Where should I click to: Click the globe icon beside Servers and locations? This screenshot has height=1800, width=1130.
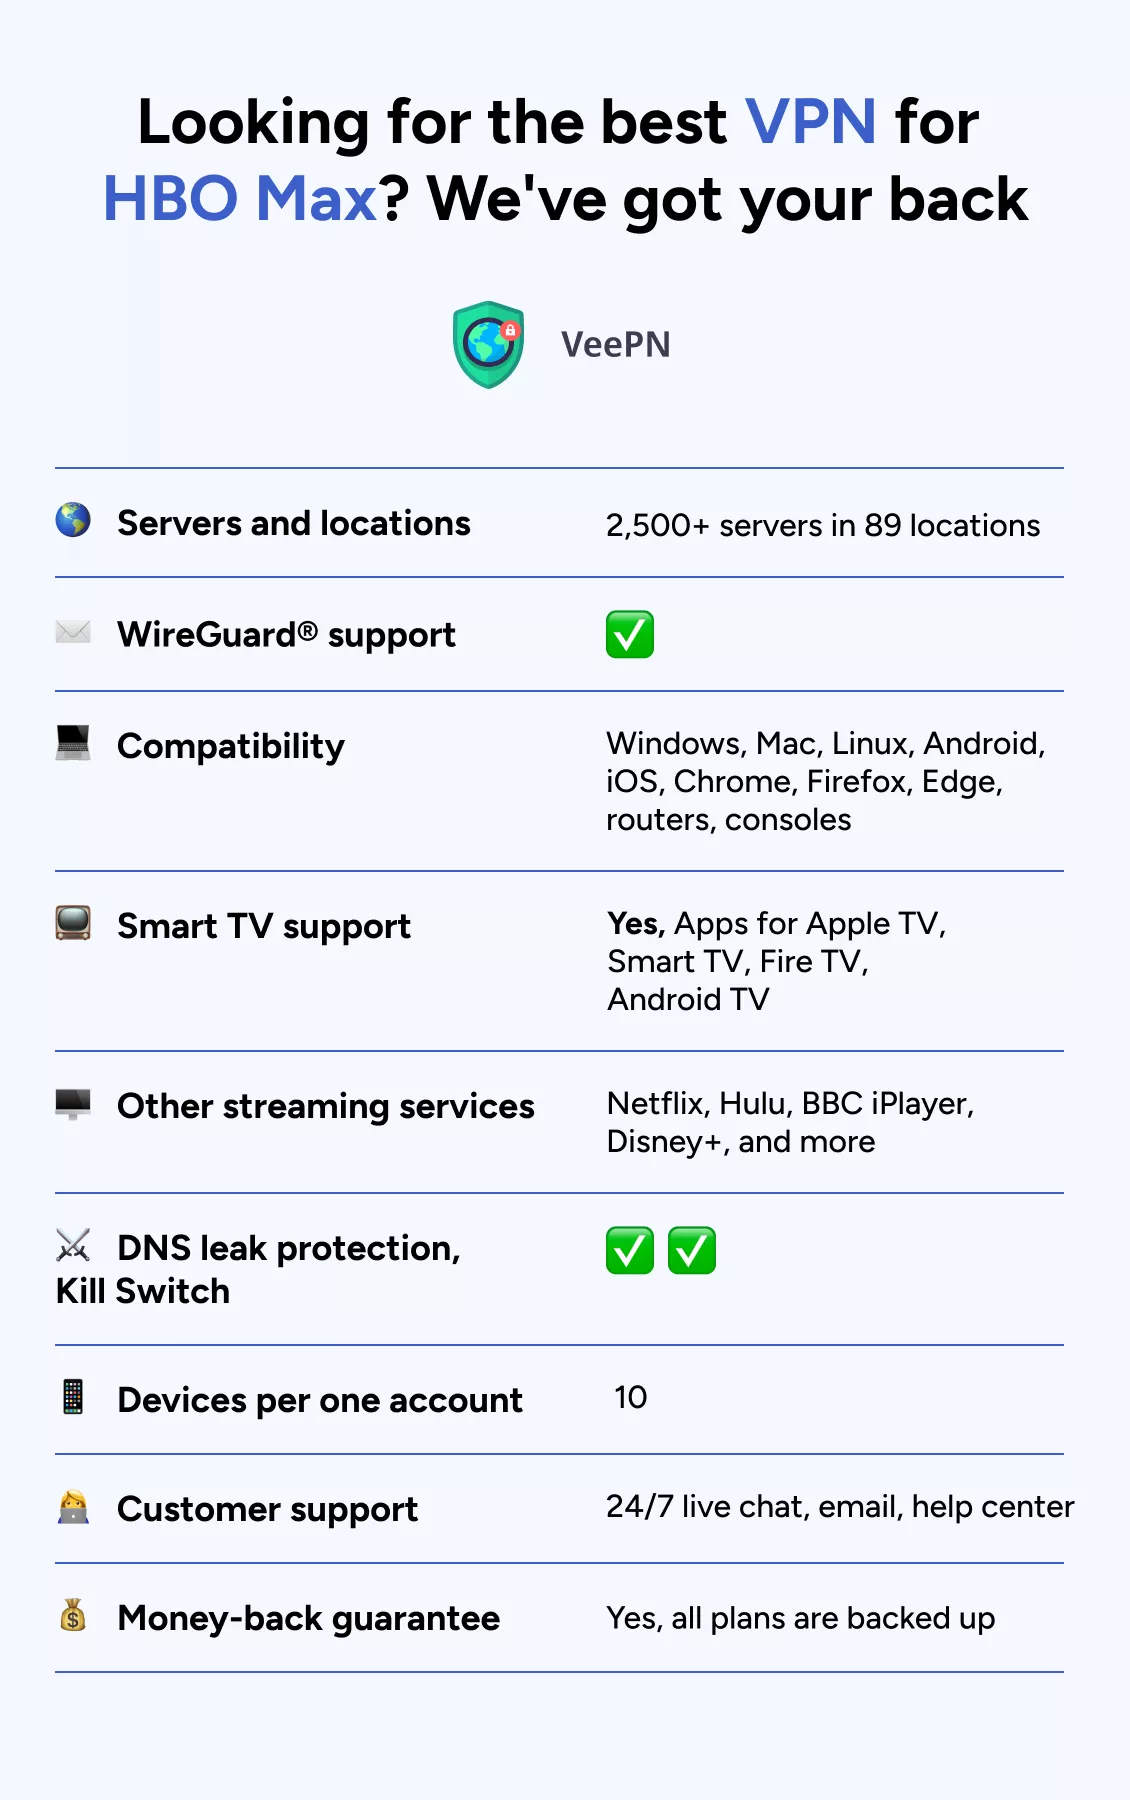[73, 520]
